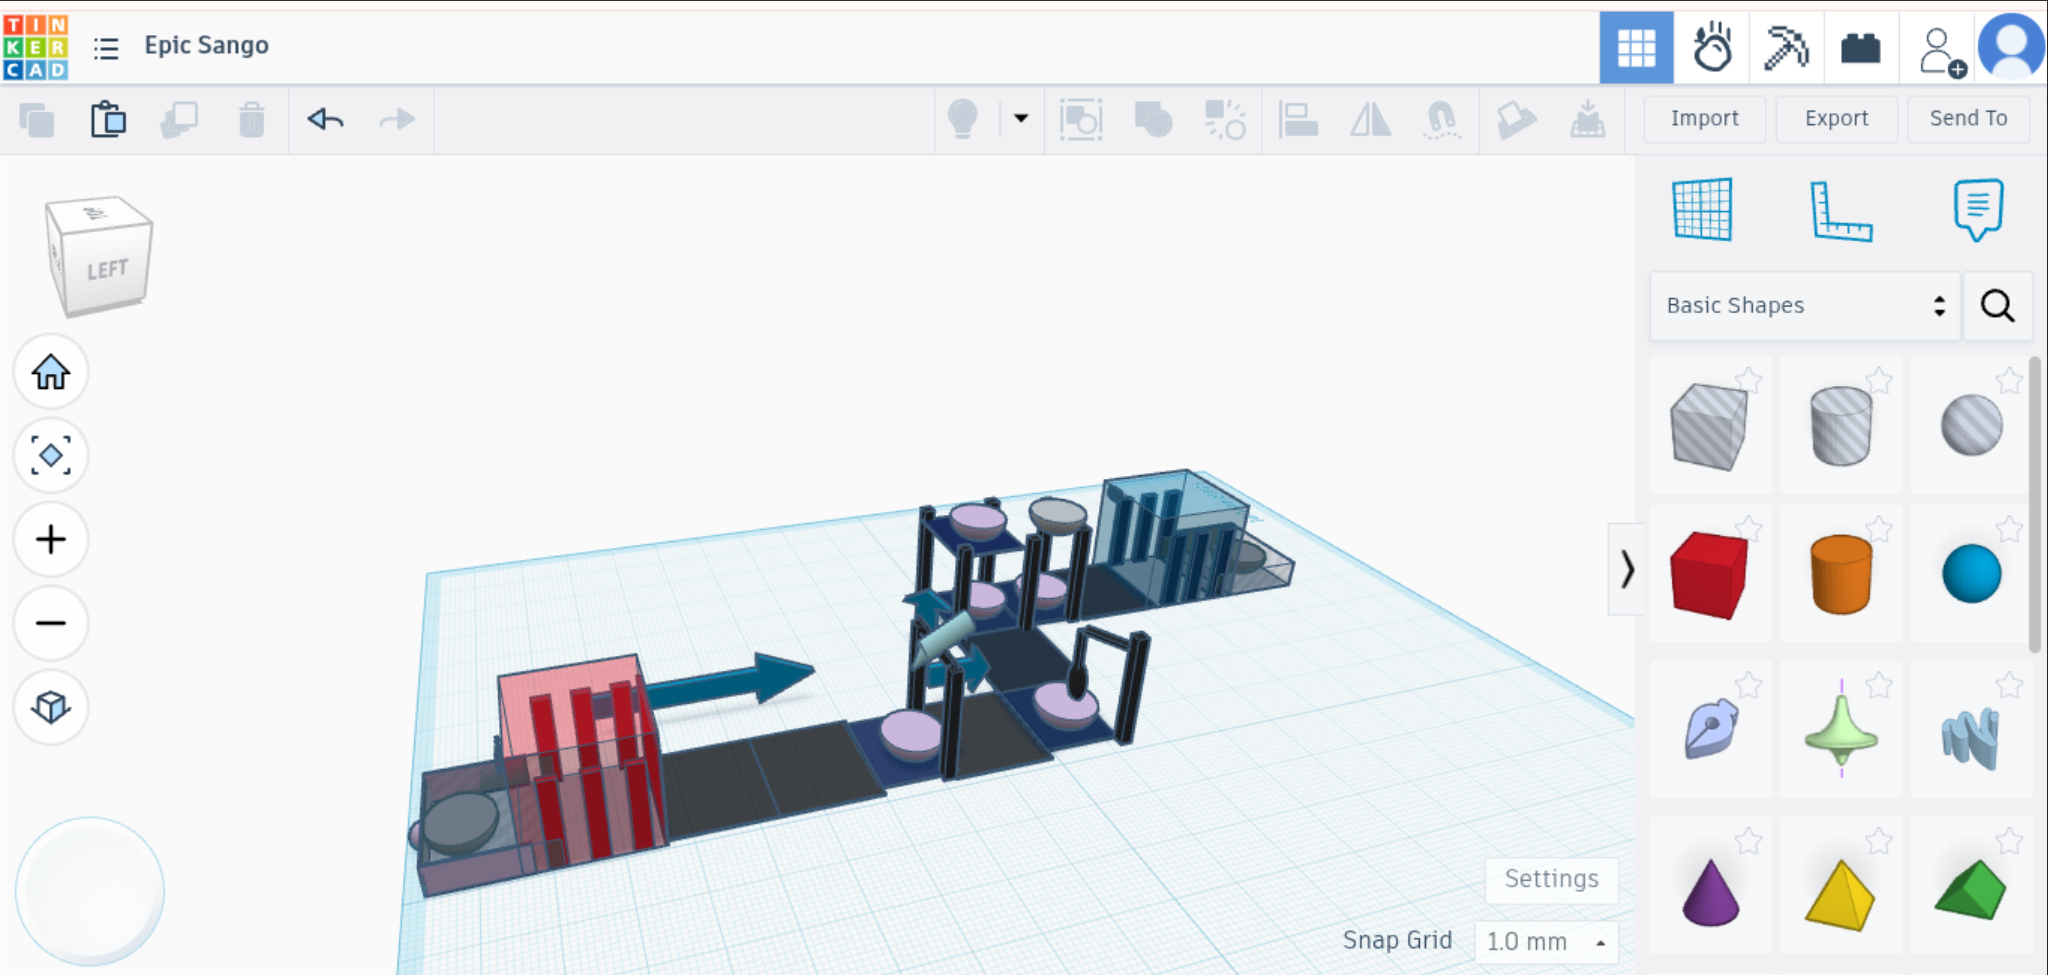Select the purple Cone shape
The width and height of the screenshot is (2048, 975).
tap(1711, 892)
